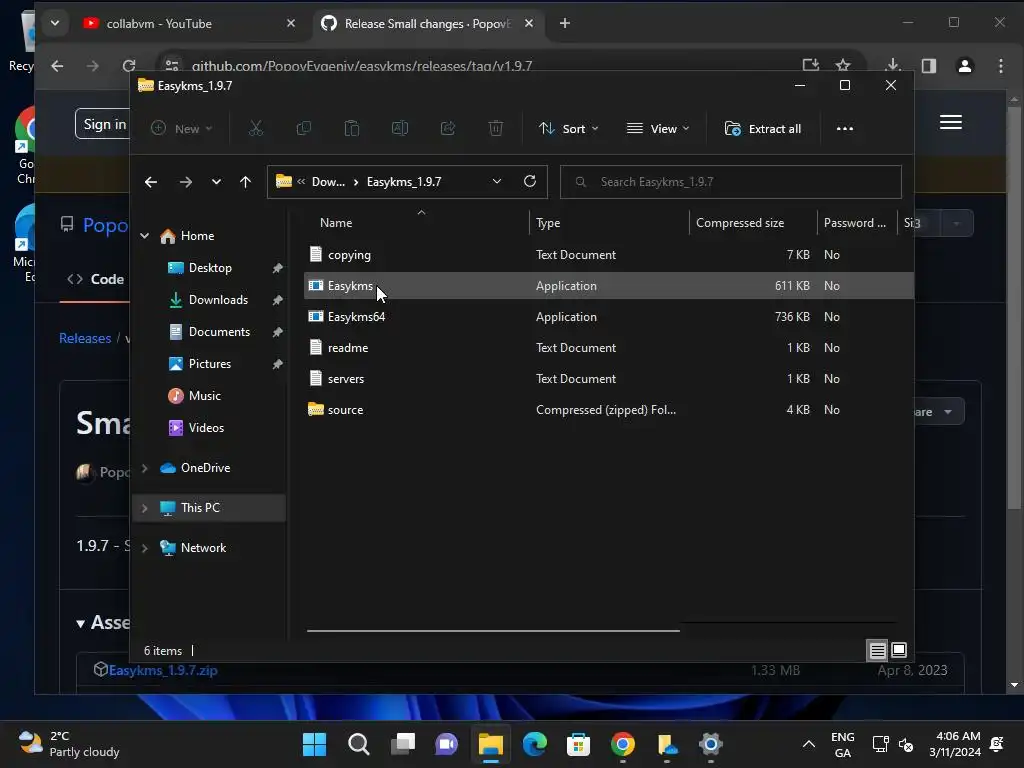This screenshot has width=1024, height=768.
Task: Go back in Explorer navigation
Action: point(151,182)
